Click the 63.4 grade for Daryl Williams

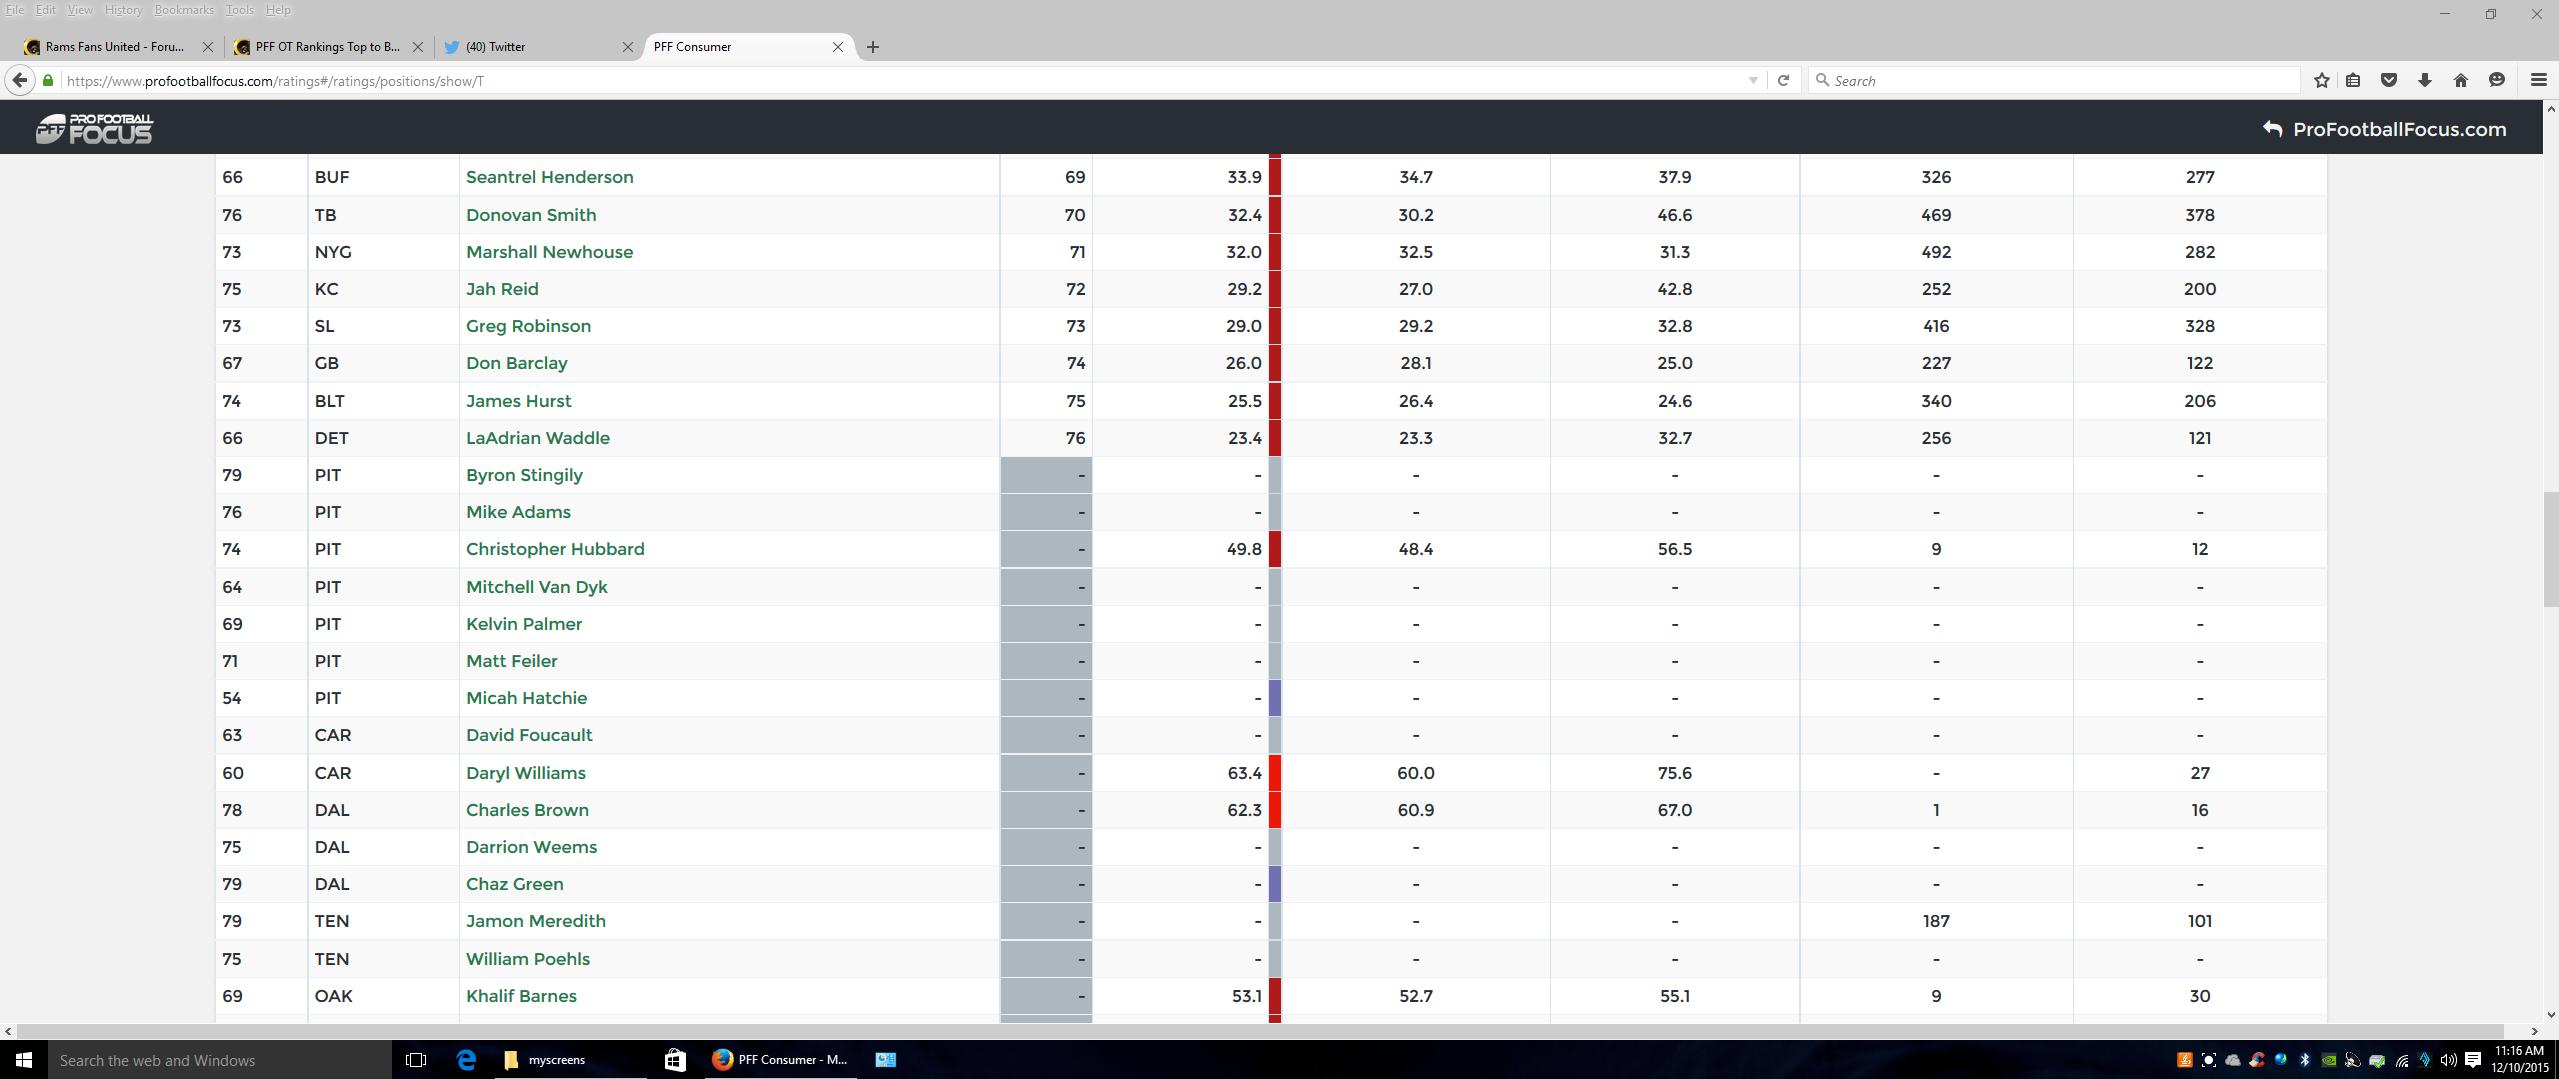click(1244, 773)
